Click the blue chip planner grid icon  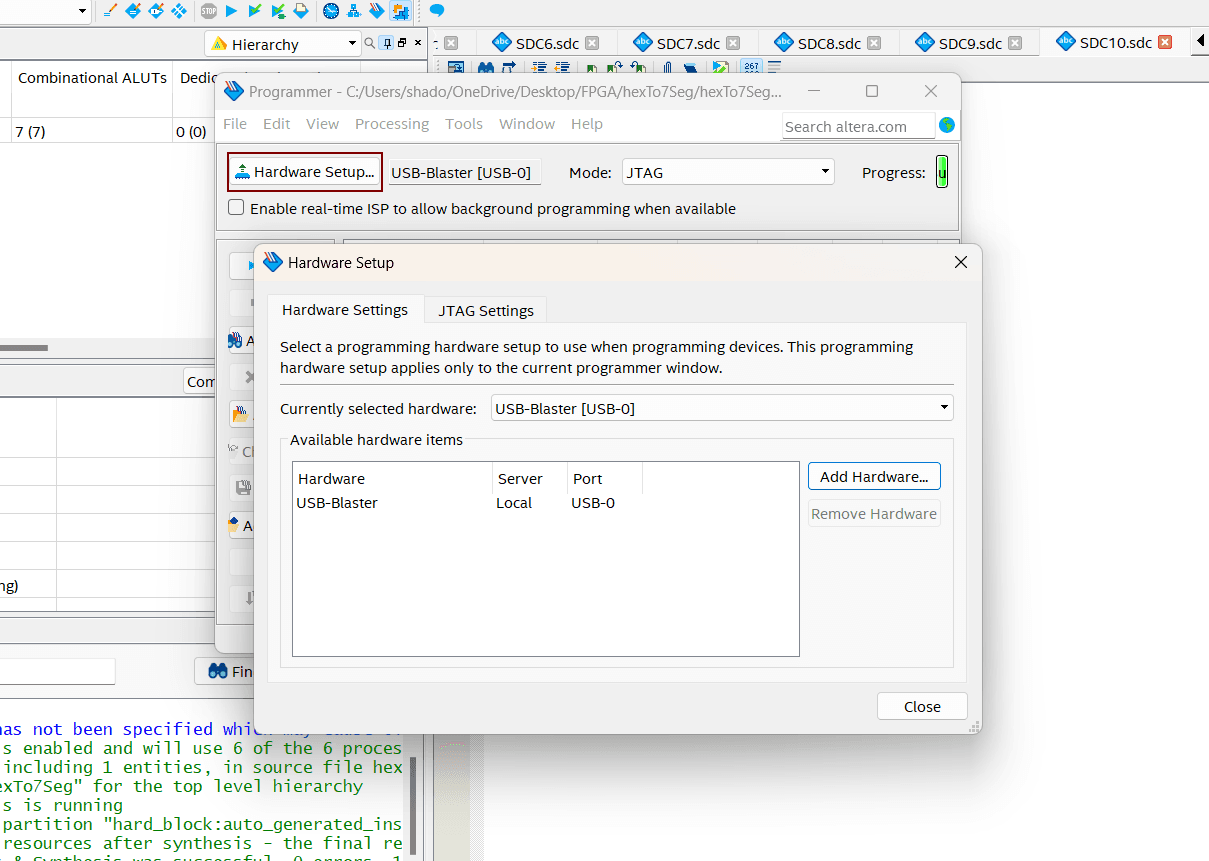pos(178,11)
